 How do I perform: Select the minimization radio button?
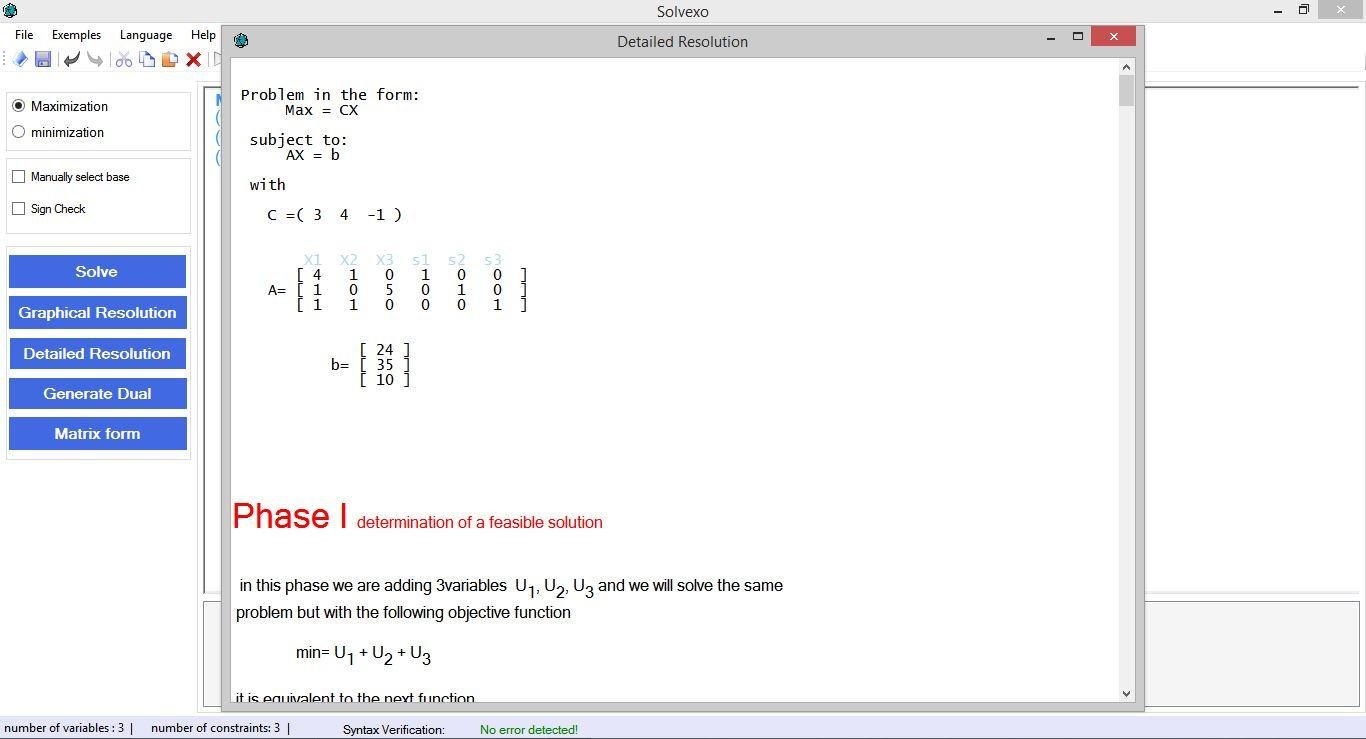[x=18, y=132]
